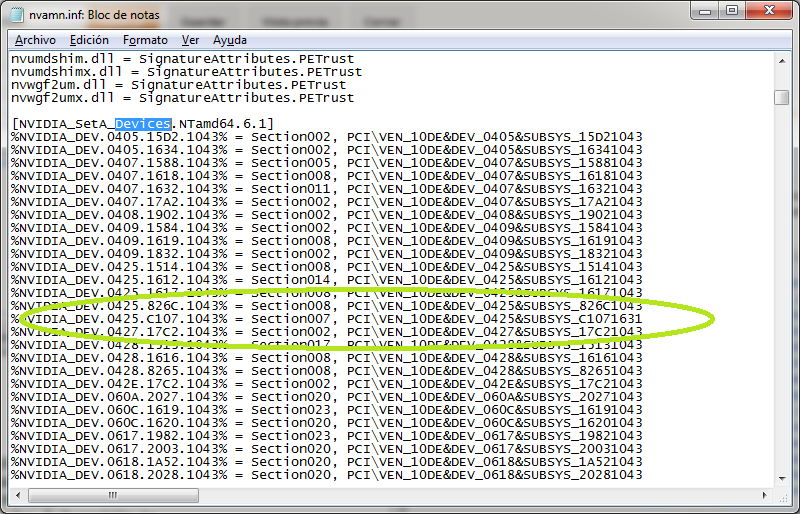Click the text SUBSYS_20271043
This screenshot has height=514, width=800.
(x=583, y=397)
